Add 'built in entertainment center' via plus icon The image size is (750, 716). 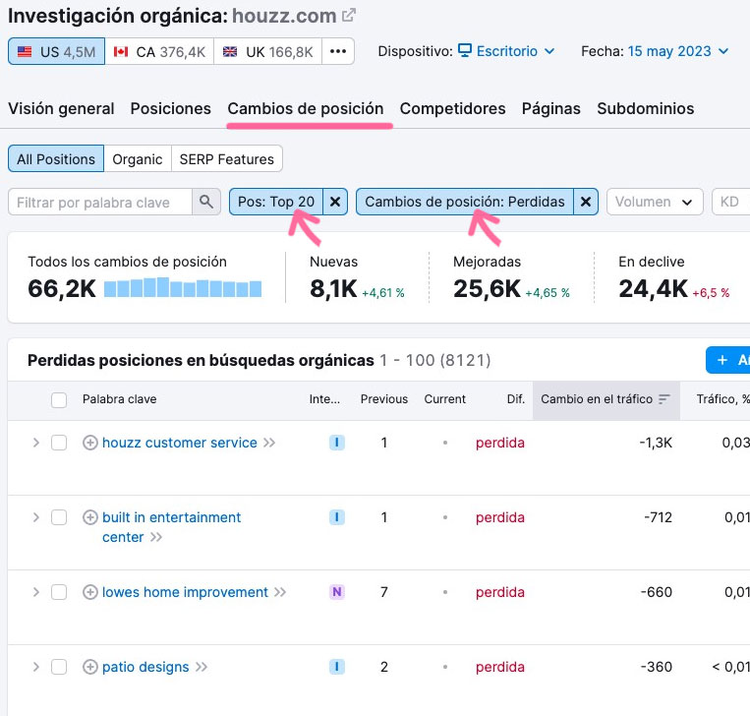click(90, 517)
